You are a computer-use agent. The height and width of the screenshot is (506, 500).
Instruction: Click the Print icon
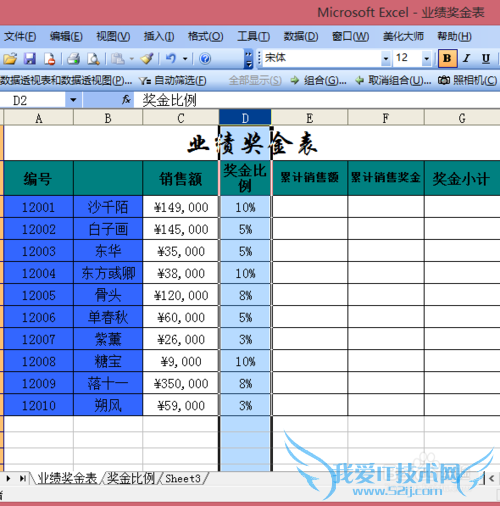[73, 59]
